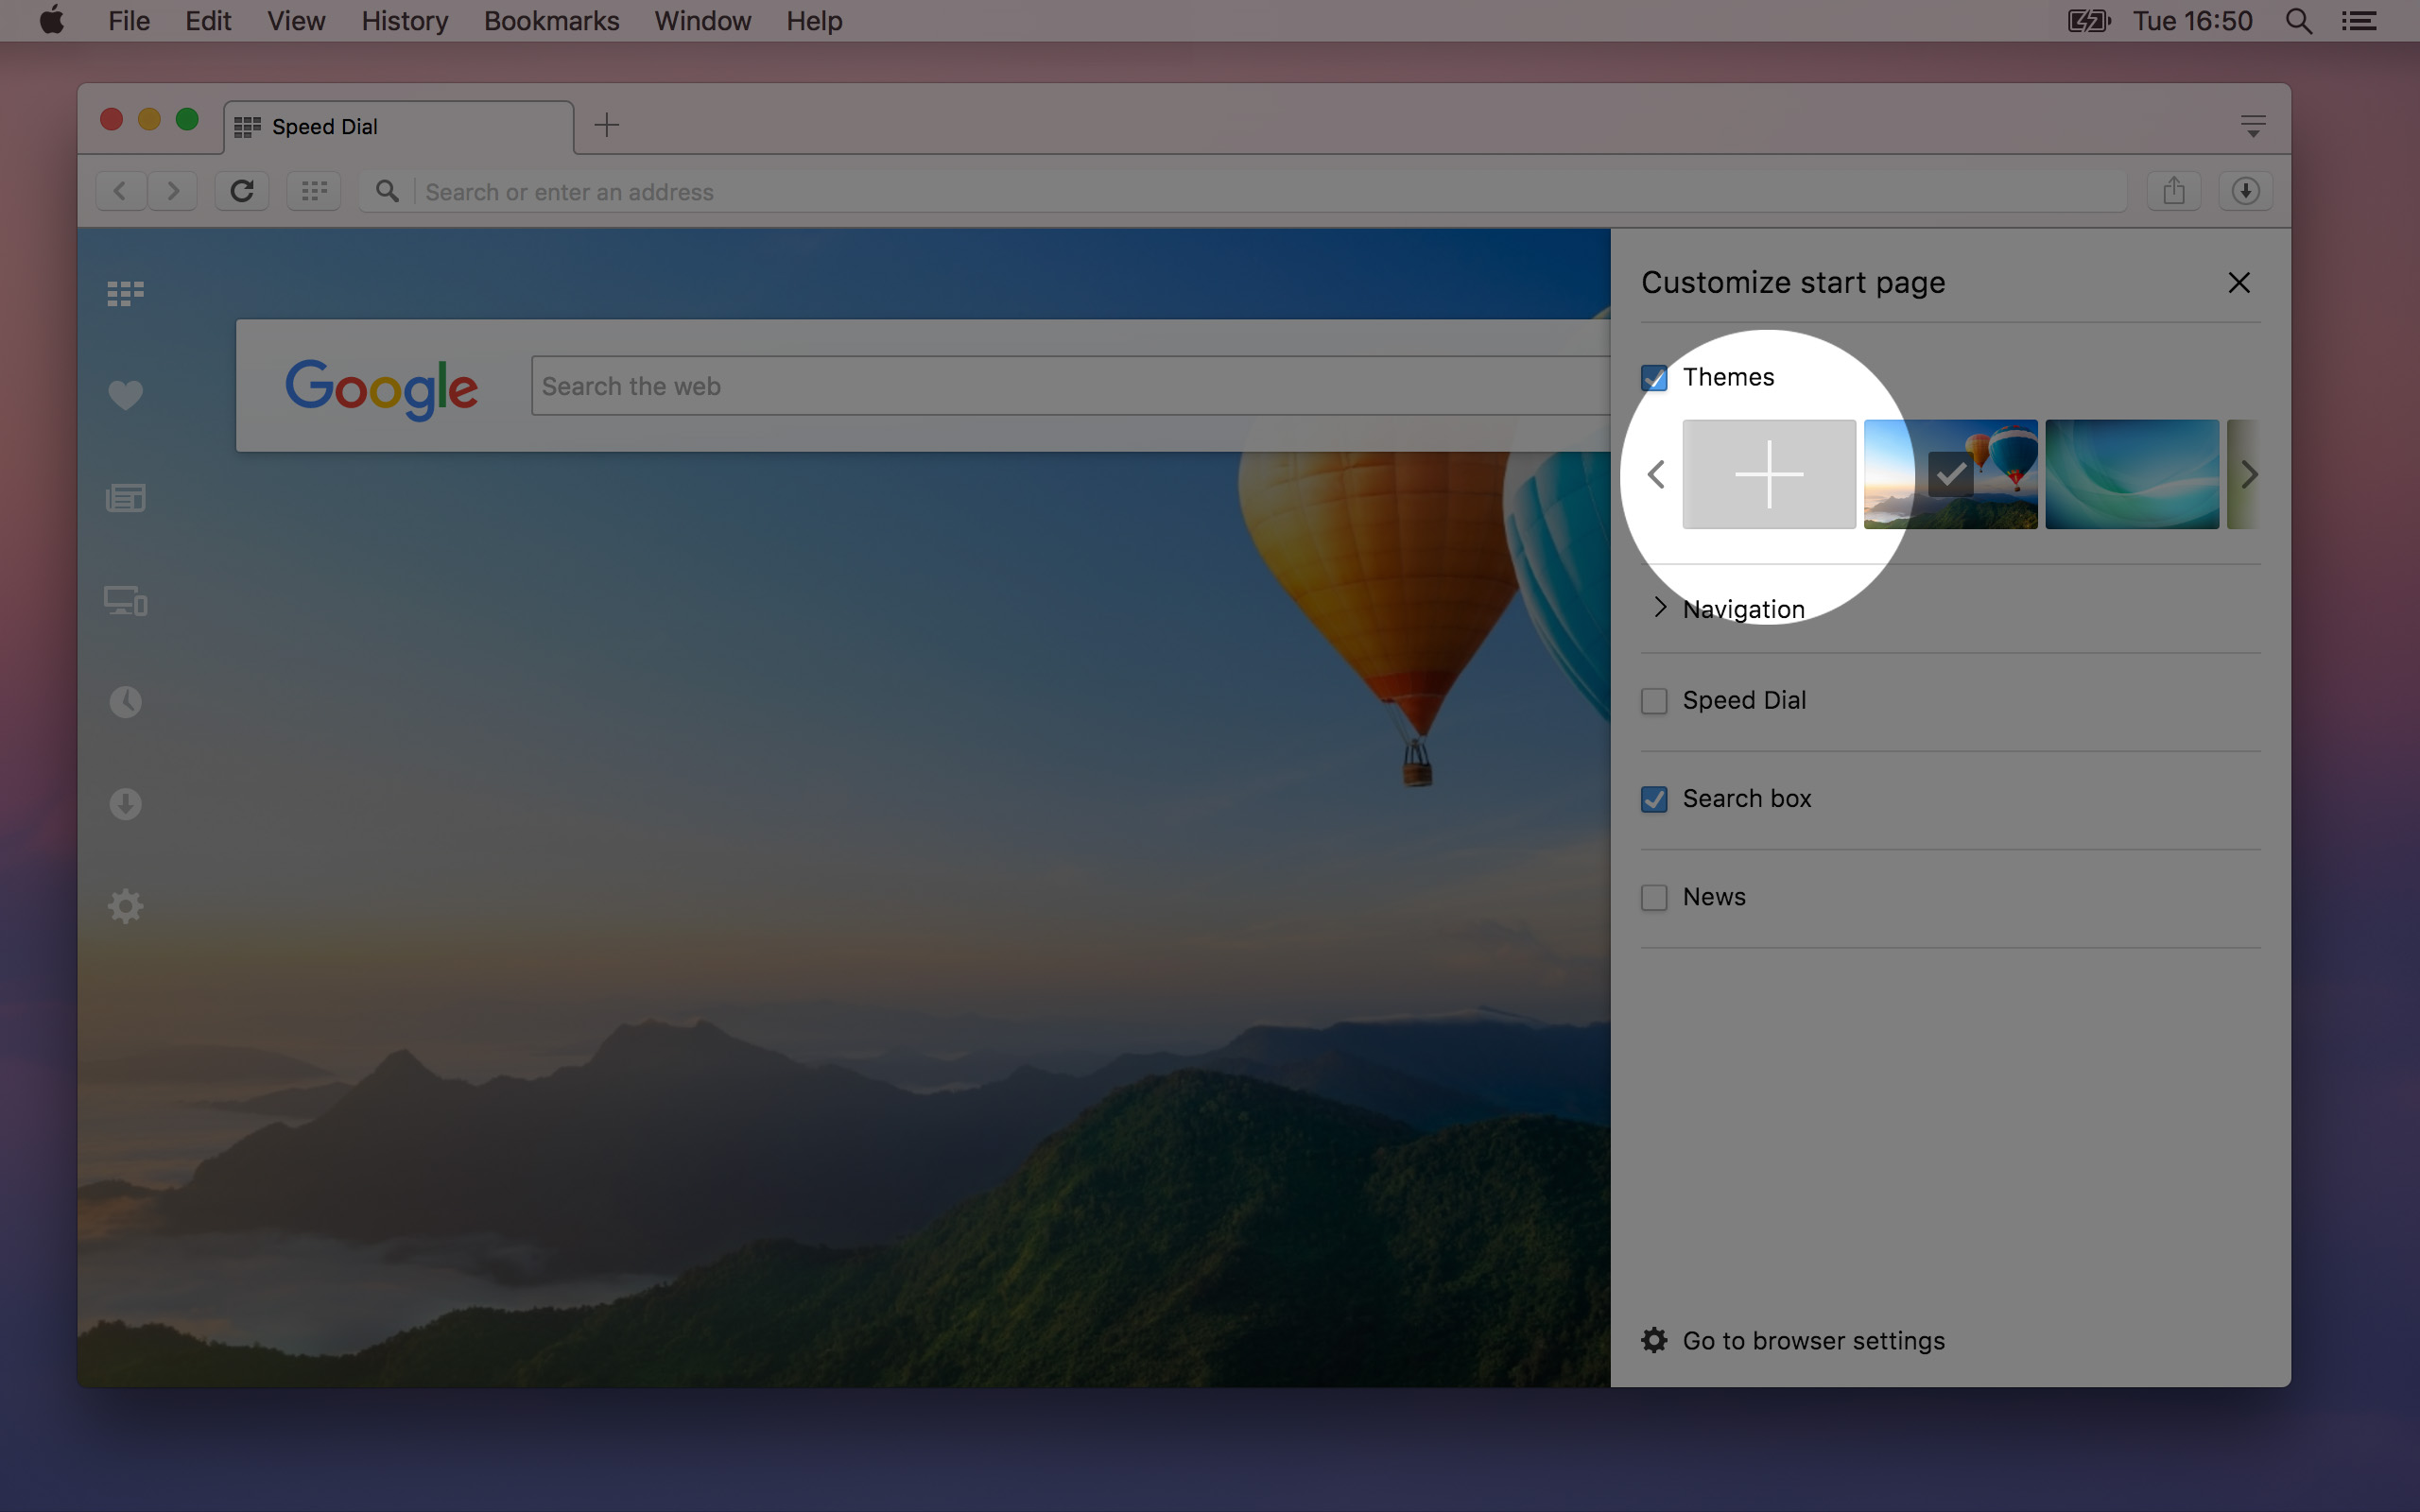Open downloads arrow icon in left sidebar
The height and width of the screenshot is (1512, 2420).
pyautogui.click(x=125, y=804)
